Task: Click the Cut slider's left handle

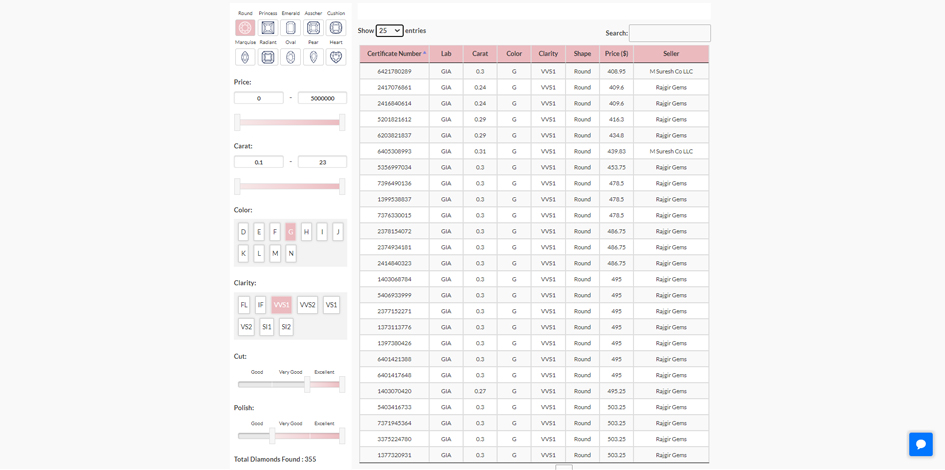Action: [307, 384]
